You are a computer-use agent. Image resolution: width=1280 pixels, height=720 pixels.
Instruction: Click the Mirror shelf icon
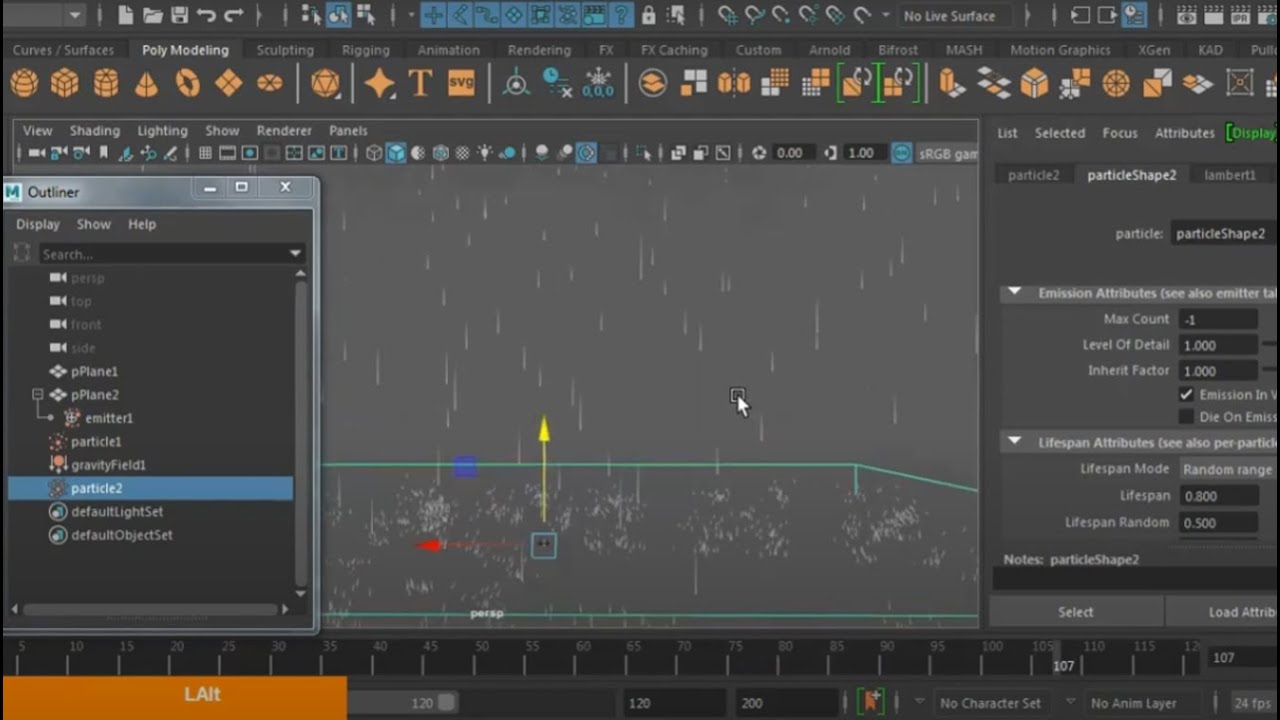(x=734, y=83)
